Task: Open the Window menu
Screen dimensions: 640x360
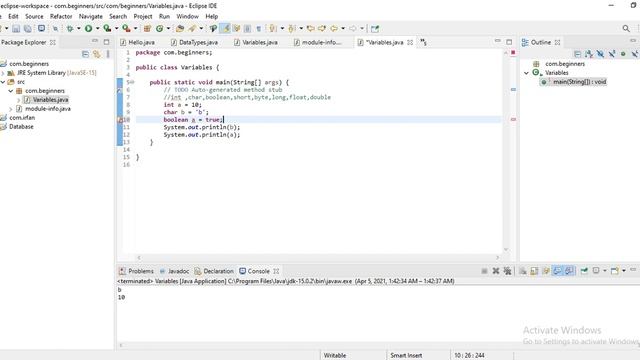Action: pos(187,16)
